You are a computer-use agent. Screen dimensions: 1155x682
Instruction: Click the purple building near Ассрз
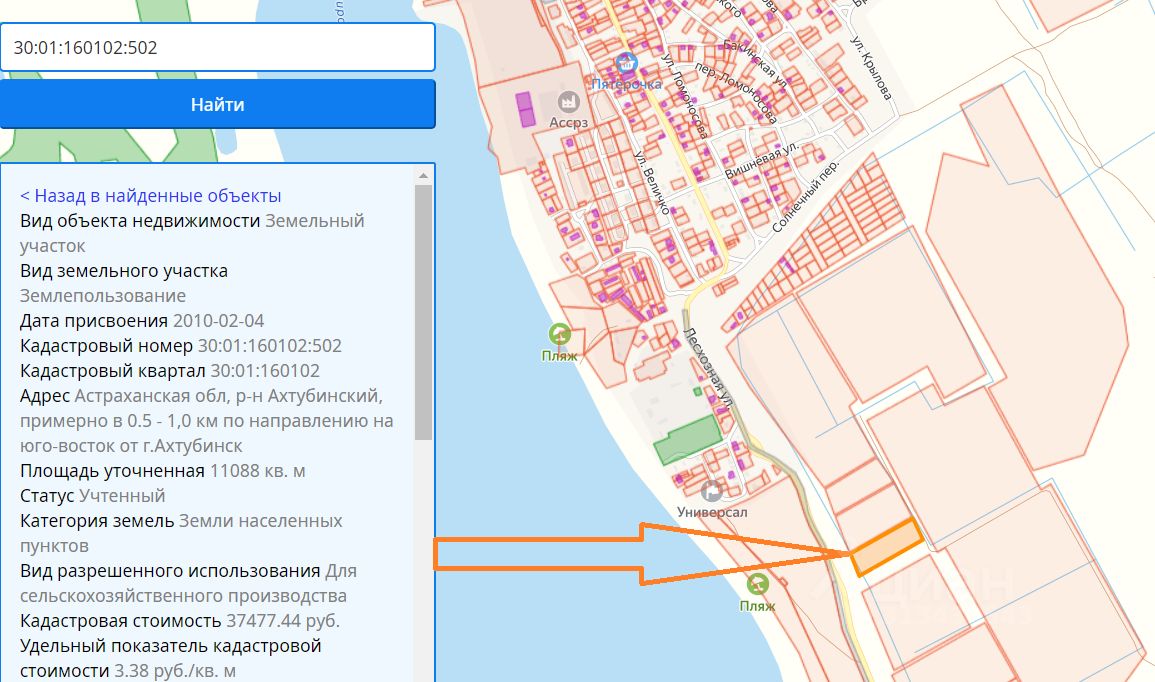(525, 110)
